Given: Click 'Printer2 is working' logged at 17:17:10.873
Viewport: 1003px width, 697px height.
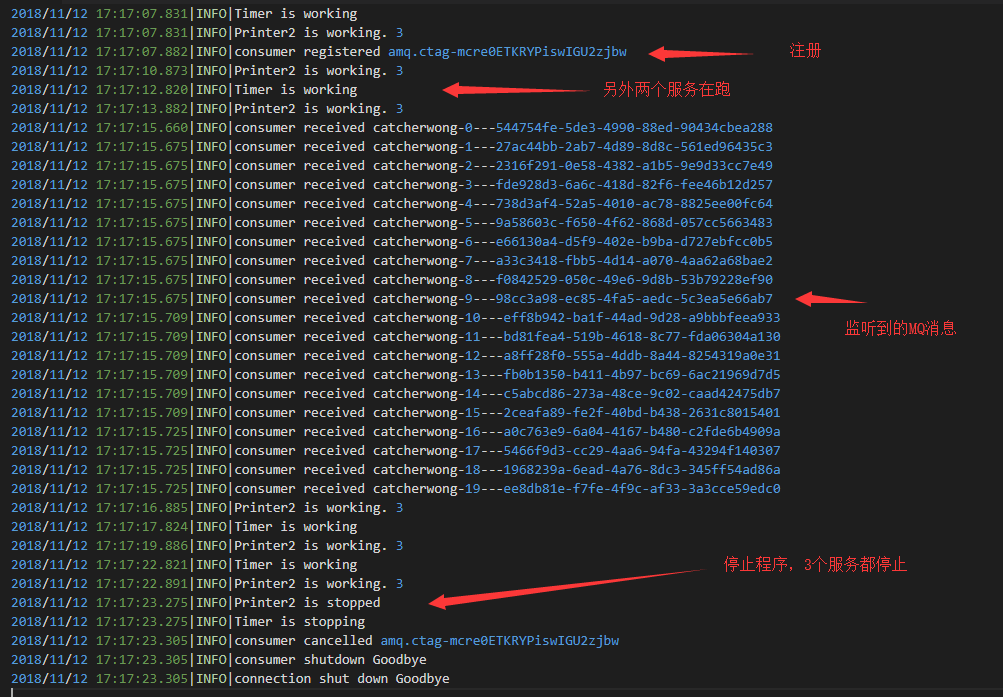Looking at the screenshot, I should (x=319, y=71).
